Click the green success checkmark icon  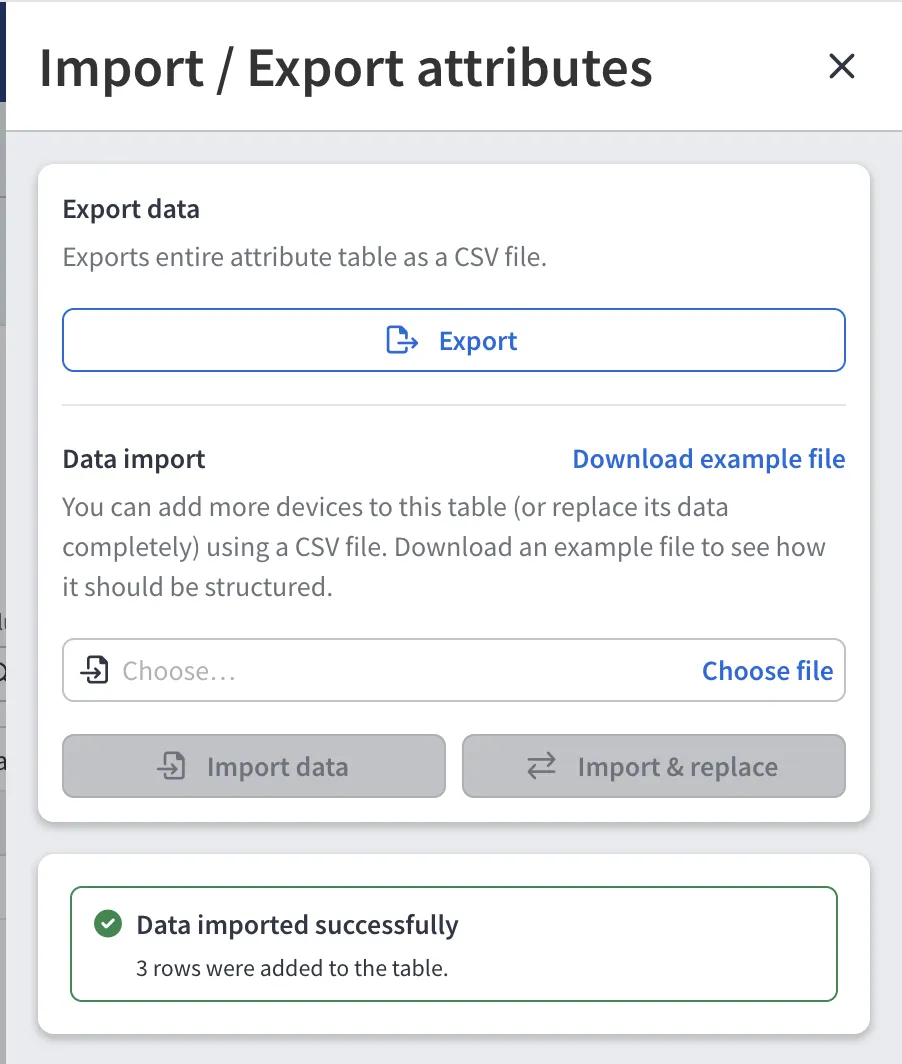pos(107,924)
